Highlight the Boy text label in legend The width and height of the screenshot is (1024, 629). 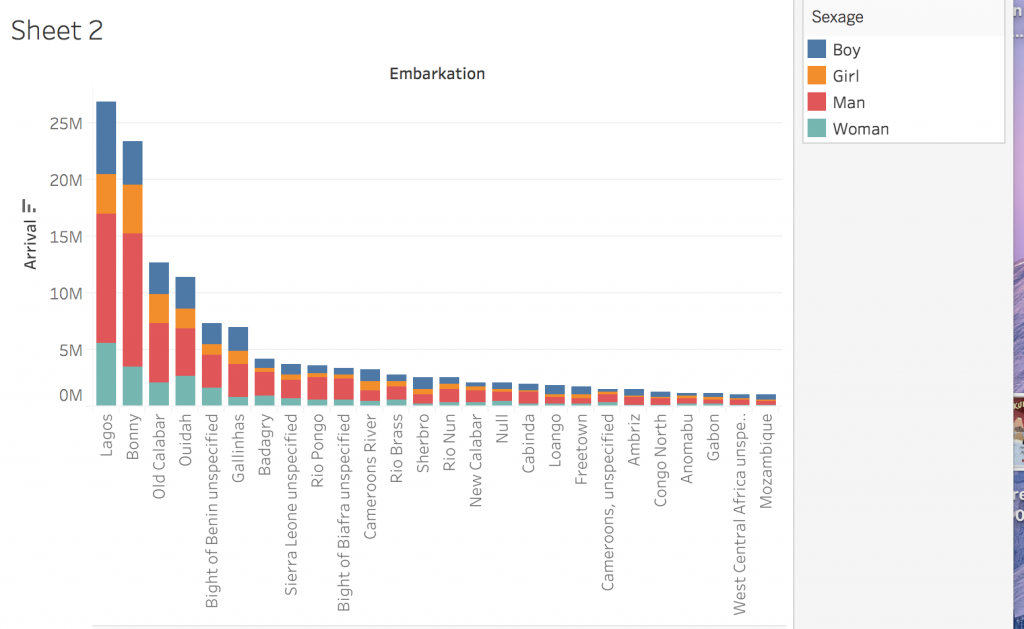[x=846, y=50]
